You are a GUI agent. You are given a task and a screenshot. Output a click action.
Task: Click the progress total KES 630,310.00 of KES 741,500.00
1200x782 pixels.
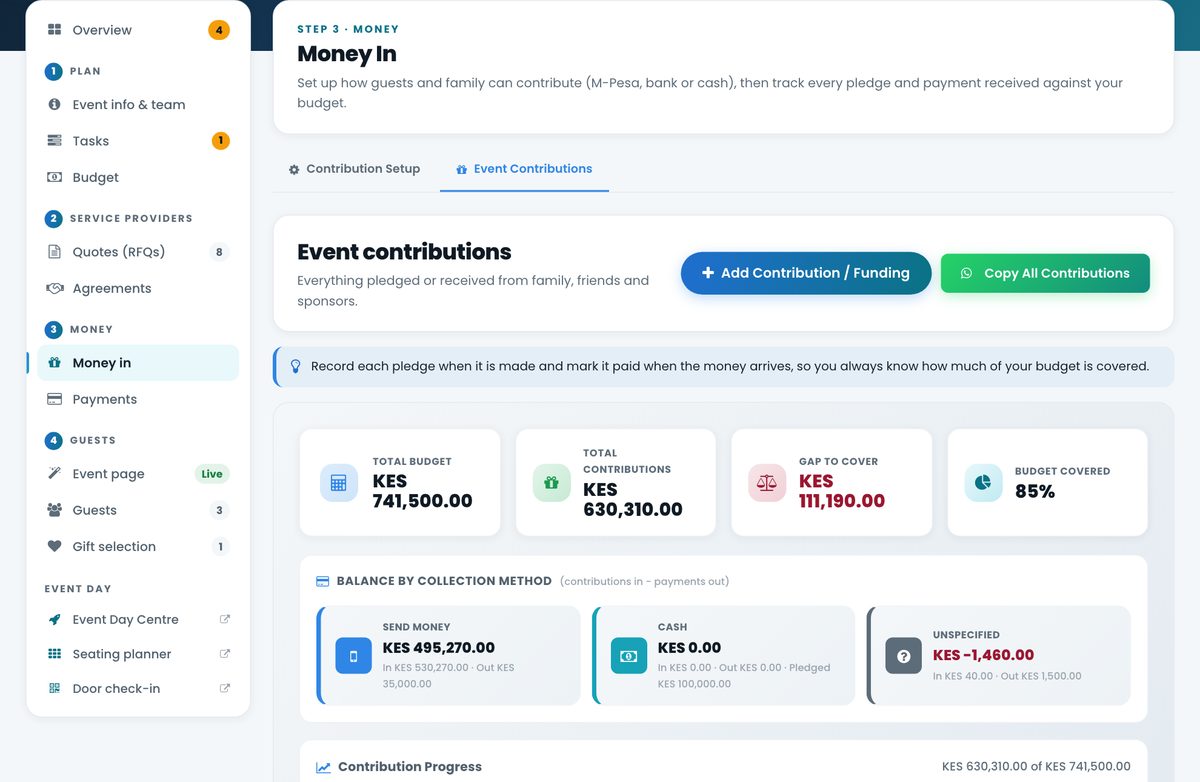(x=1036, y=767)
